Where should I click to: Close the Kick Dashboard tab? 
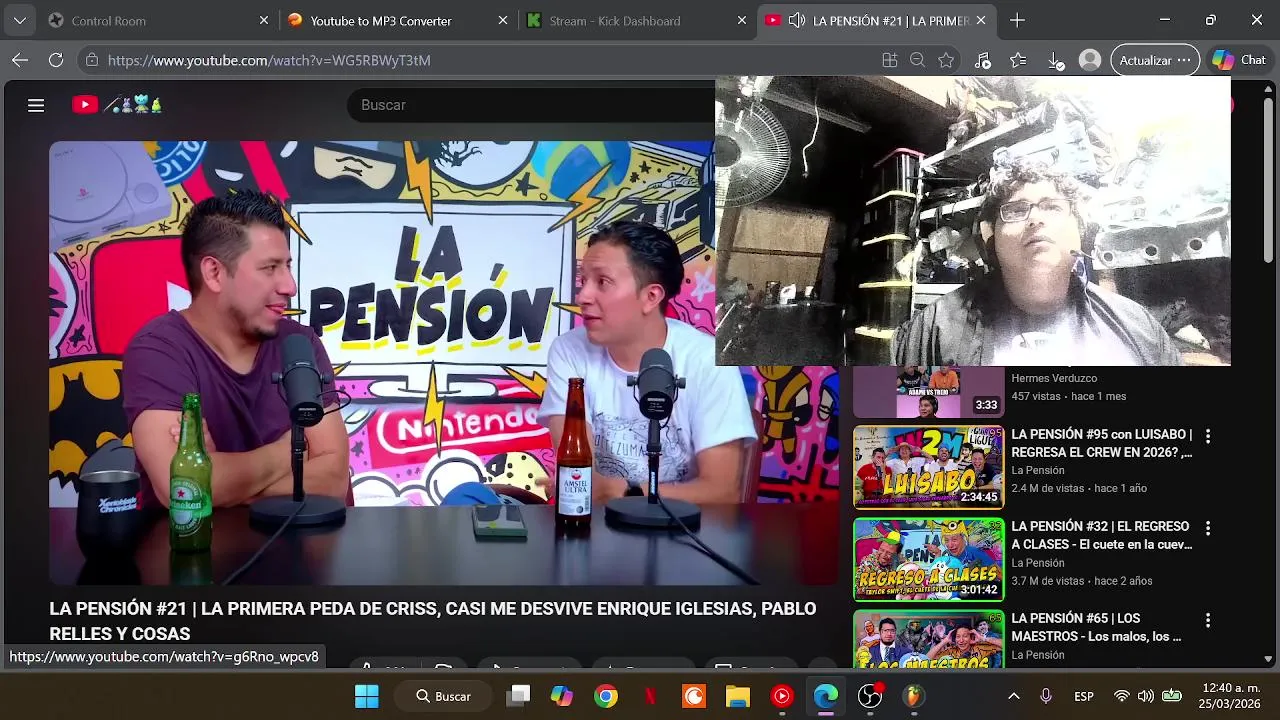click(x=742, y=20)
